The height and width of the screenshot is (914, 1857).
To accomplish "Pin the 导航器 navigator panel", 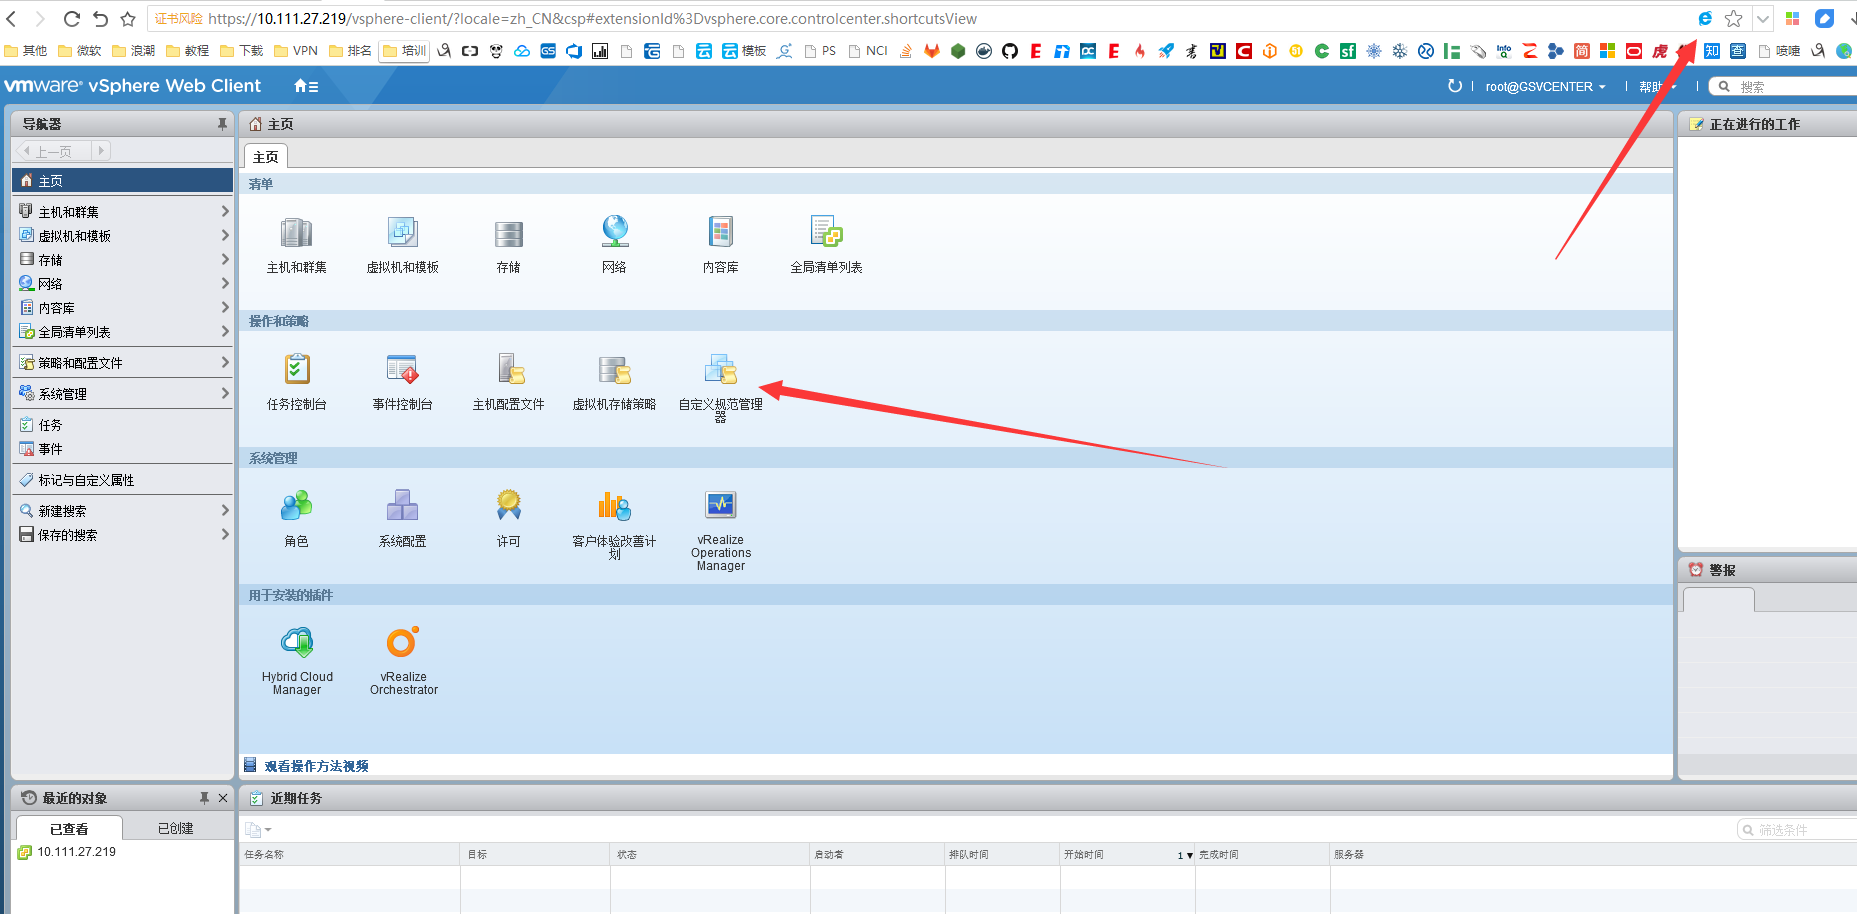I will pos(222,124).
